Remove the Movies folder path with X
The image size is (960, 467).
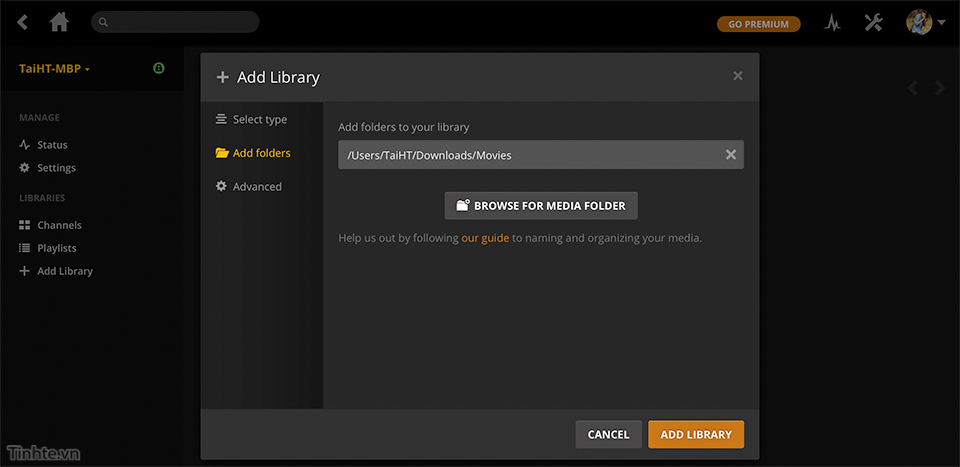point(730,155)
